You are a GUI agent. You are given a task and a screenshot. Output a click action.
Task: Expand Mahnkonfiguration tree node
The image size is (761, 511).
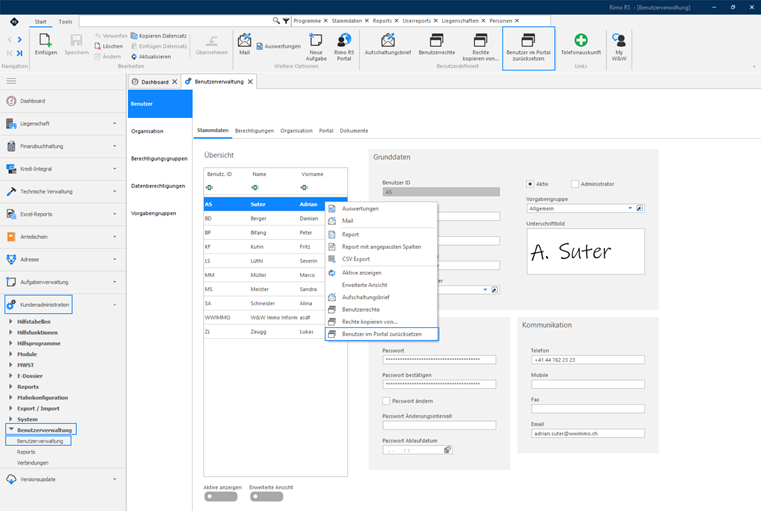11,397
